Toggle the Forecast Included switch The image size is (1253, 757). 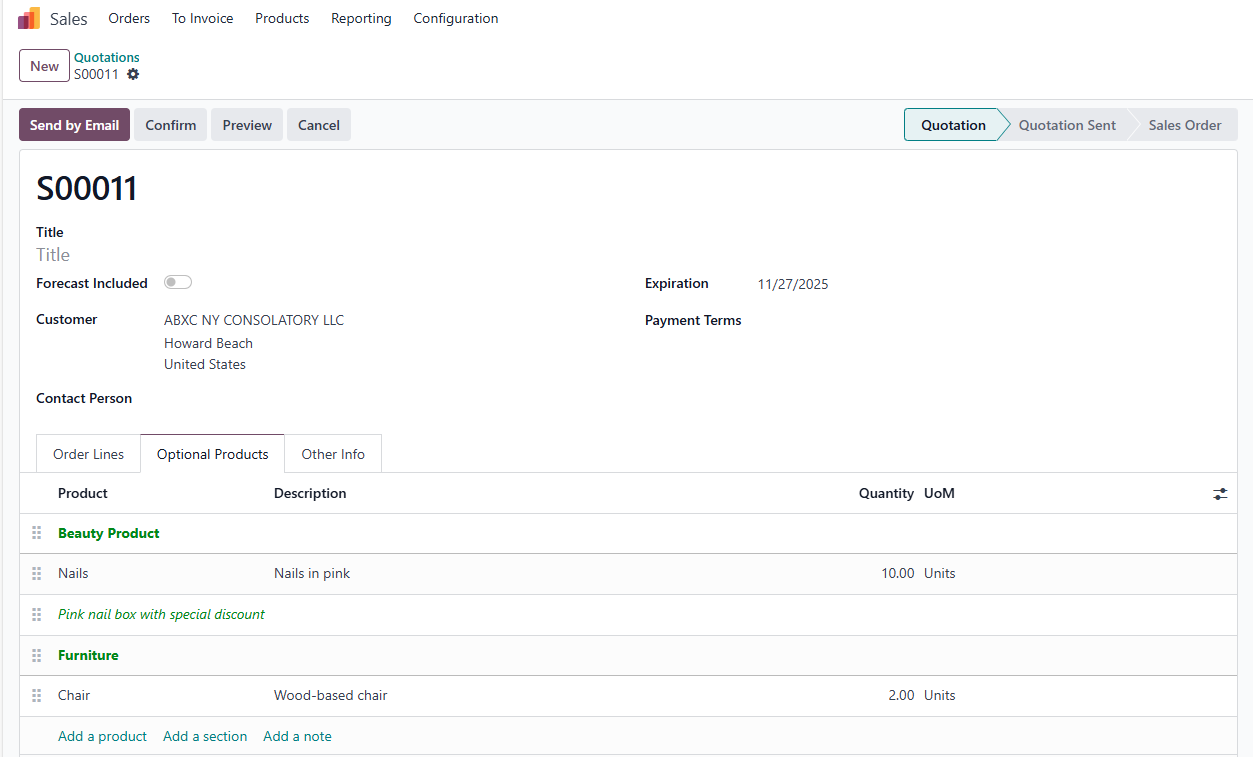[178, 283]
